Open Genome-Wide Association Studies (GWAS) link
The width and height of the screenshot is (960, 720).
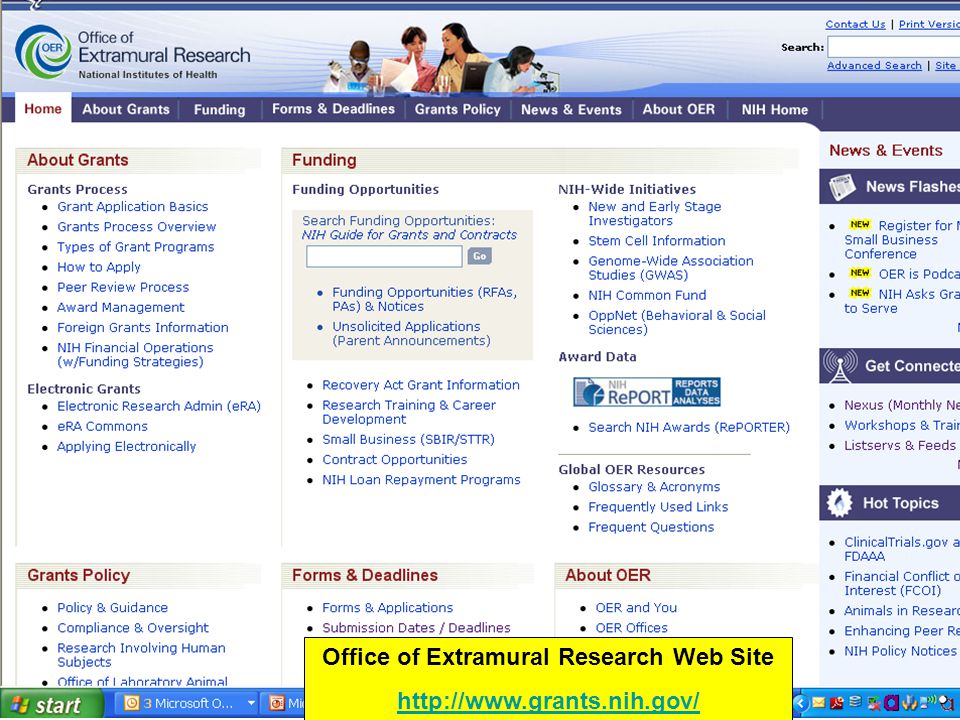click(x=670, y=268)
